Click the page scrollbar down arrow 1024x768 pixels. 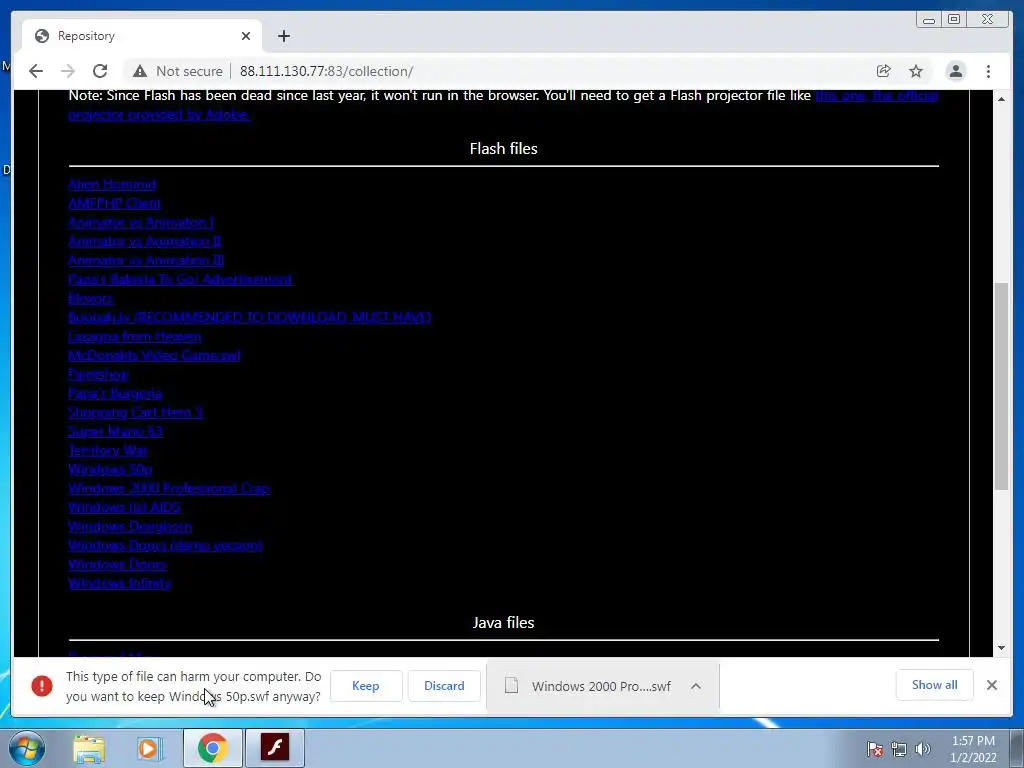pyautogui.click(x=1001, y=648)
